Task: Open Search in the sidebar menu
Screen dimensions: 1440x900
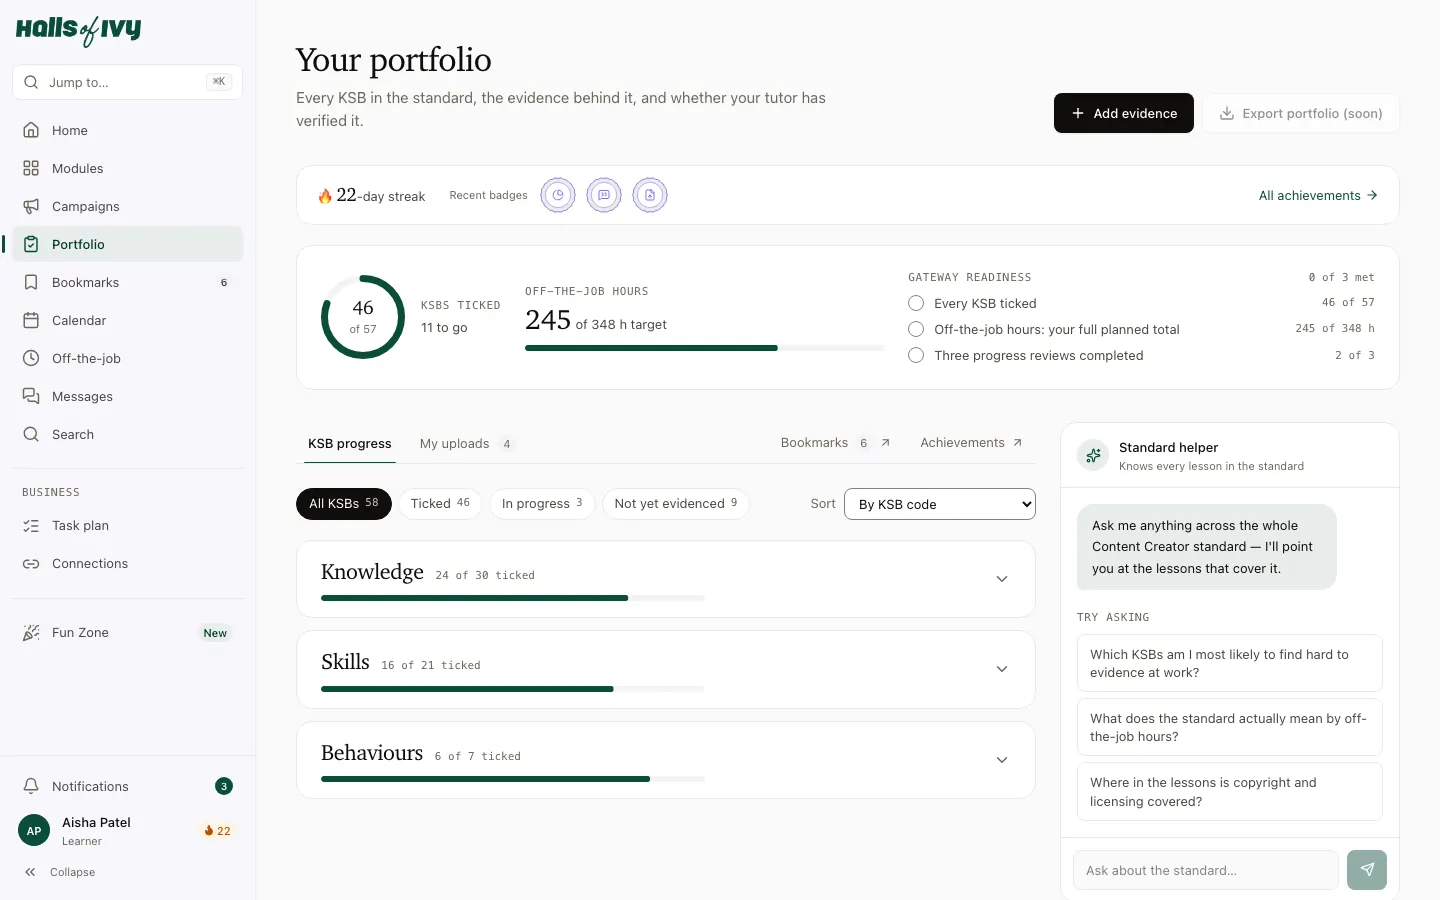Action: [x=128, y=434]
